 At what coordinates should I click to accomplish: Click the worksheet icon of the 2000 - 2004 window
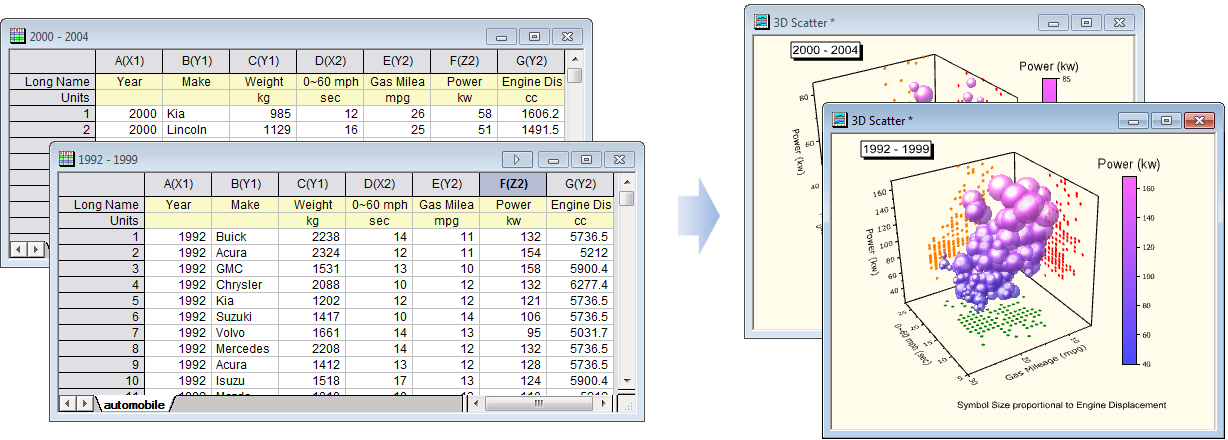(x=18, y=36)
